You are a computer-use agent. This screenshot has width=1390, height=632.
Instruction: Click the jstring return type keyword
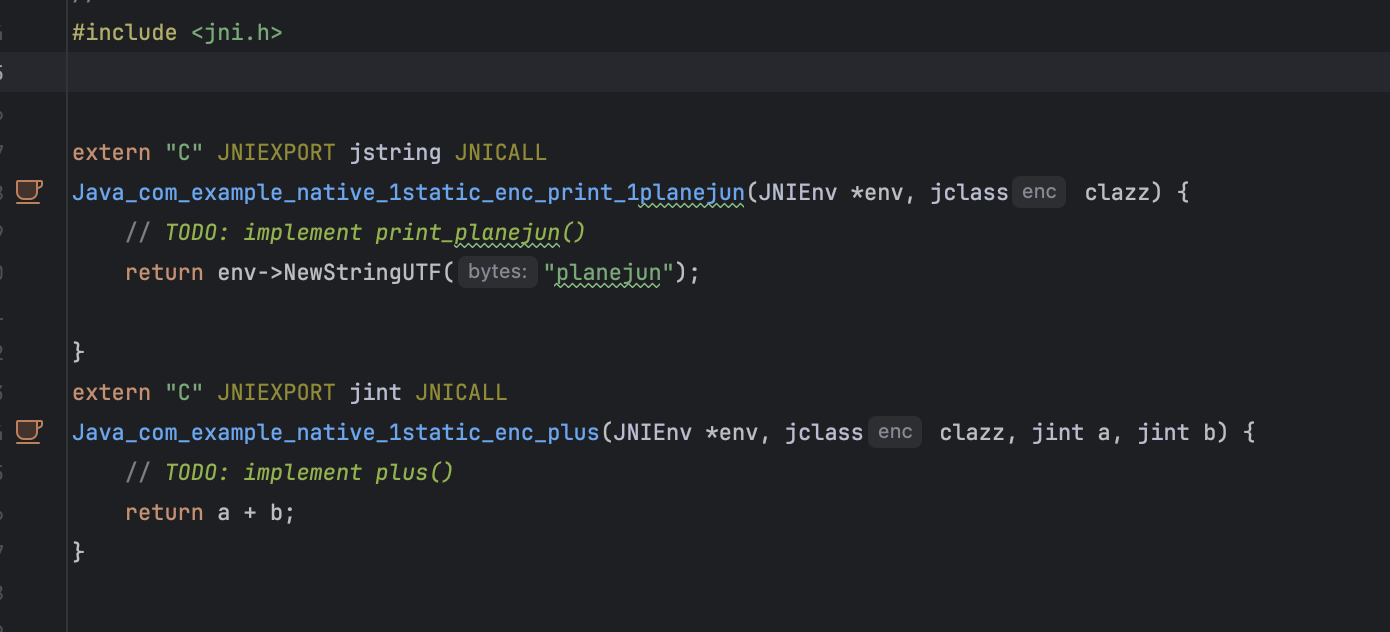click(x=395, y=153)
